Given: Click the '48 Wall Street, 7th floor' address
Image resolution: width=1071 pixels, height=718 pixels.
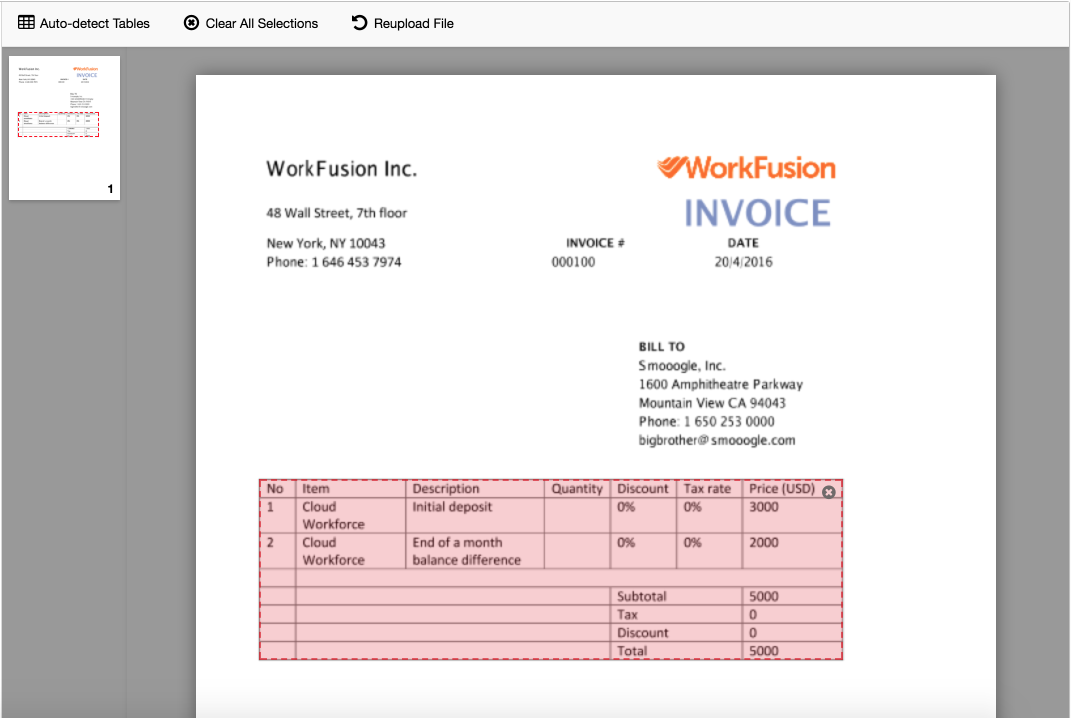Looking at the screenshot, I should 337,212.
